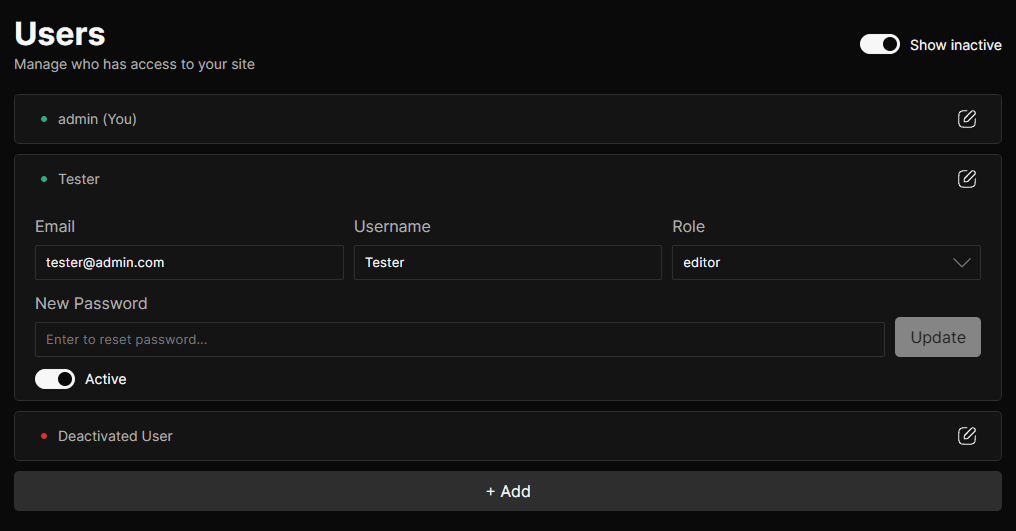This screenshot has height=531, width=1016.
Task: Toggle the Show inactive switch
Action: coord(879,44)
